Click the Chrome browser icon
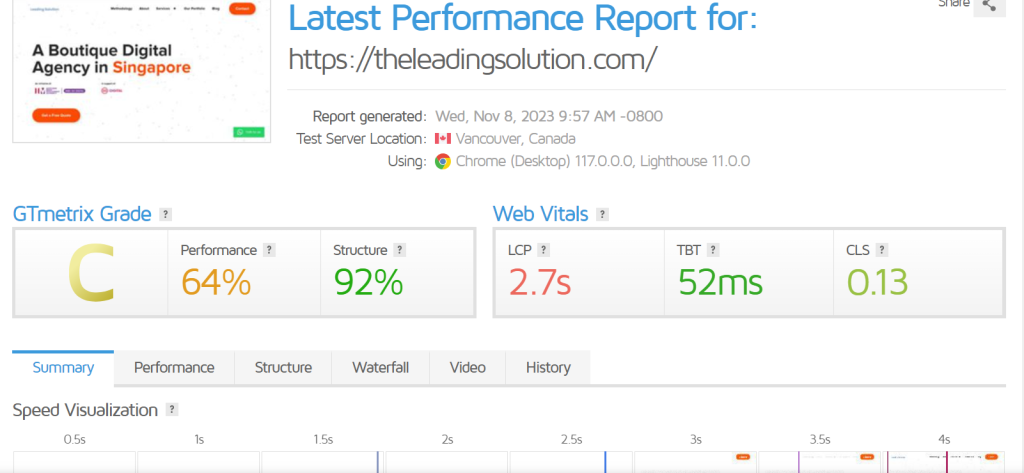Screen dimensions: 1024x473 click(443, 161)
